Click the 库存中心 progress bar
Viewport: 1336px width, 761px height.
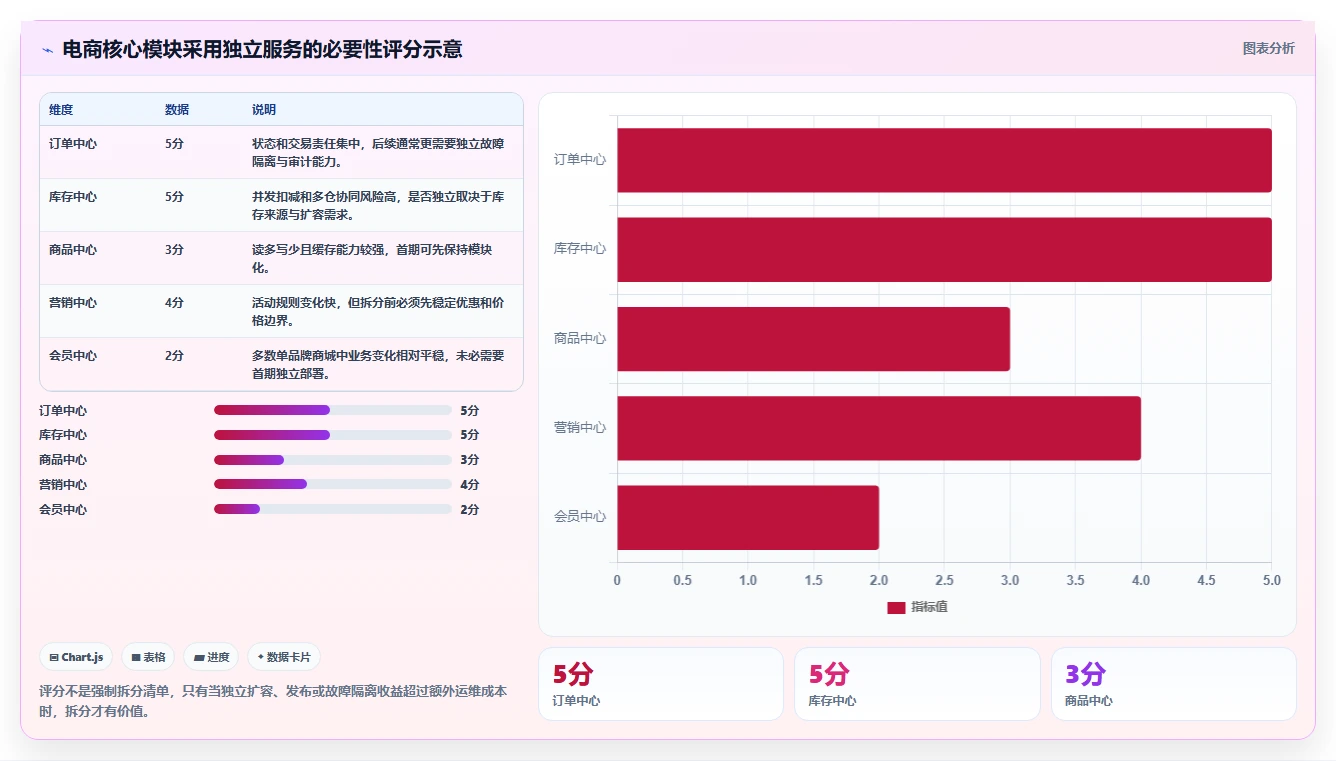click(x=333, y=435)
